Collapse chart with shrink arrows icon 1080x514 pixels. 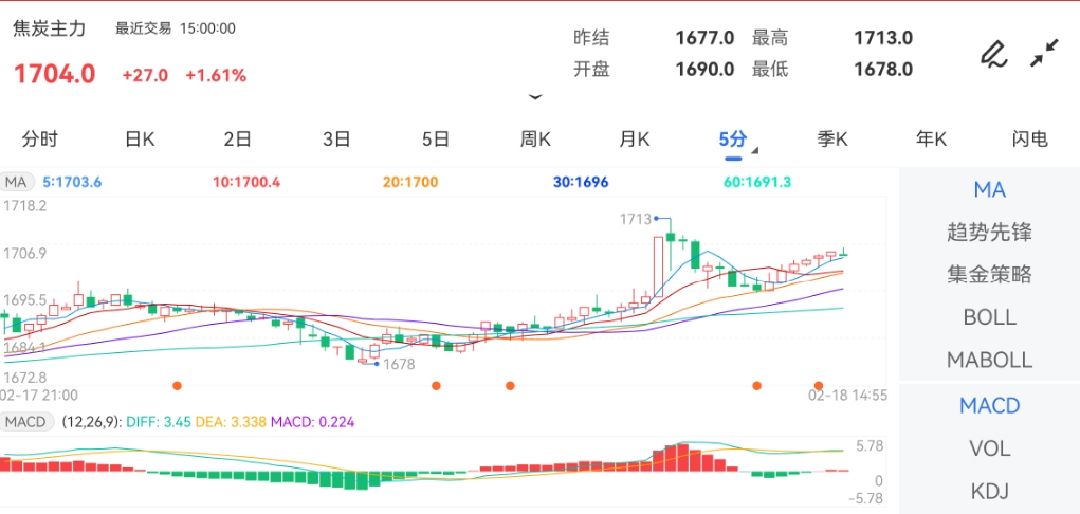[1044, 53]
